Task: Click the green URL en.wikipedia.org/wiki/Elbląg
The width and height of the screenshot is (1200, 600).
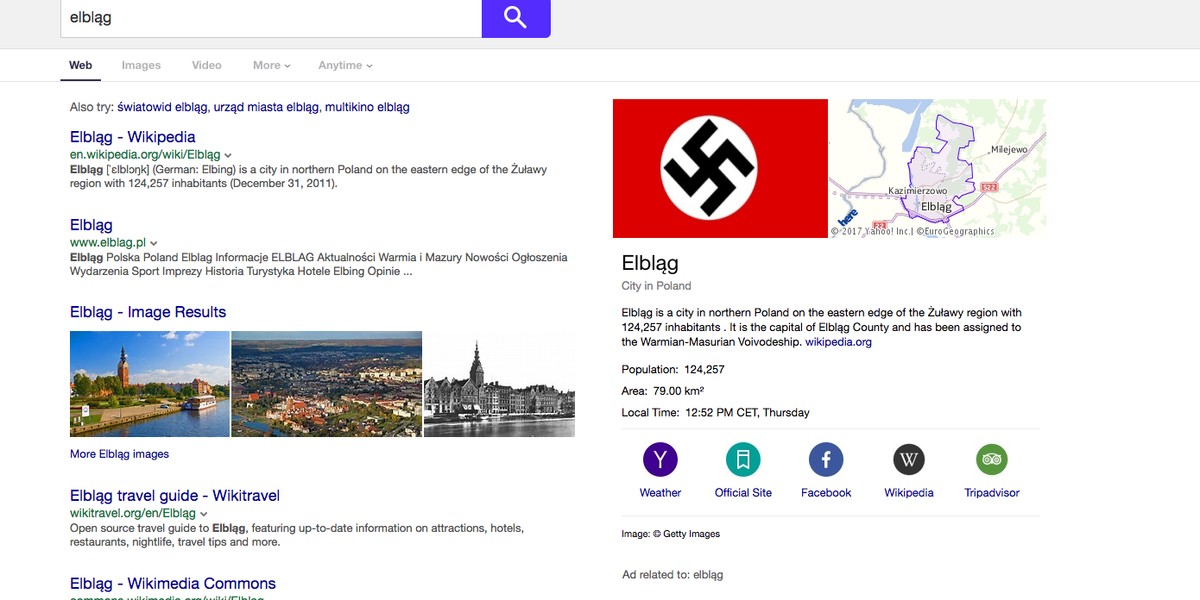Action: pos(145,156)
